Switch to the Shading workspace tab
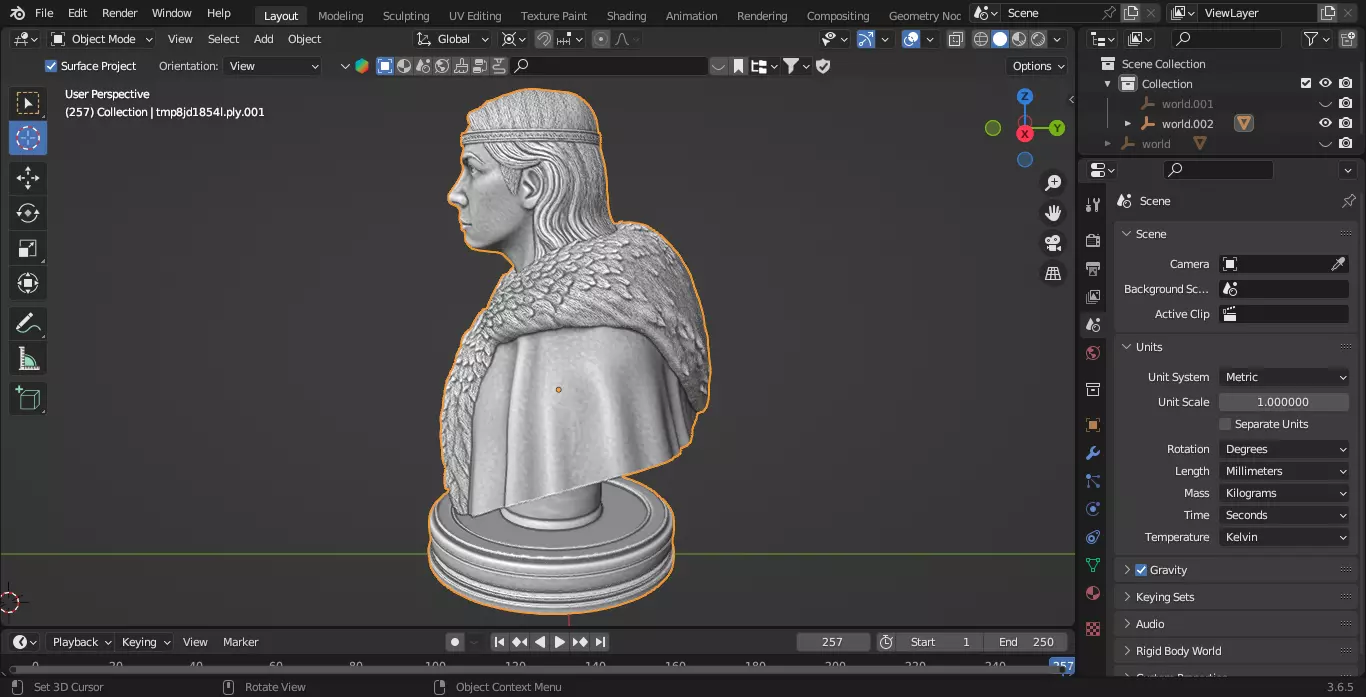Viewport: 1366px width, 697px height. point(626,16)
